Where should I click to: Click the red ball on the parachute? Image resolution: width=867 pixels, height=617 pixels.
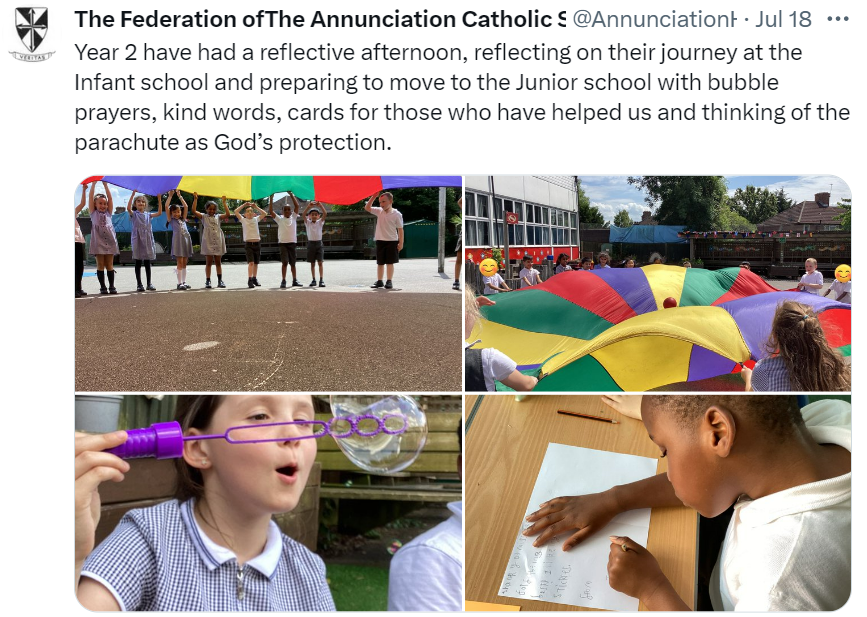pyautogui.click(x=670, y=302)
